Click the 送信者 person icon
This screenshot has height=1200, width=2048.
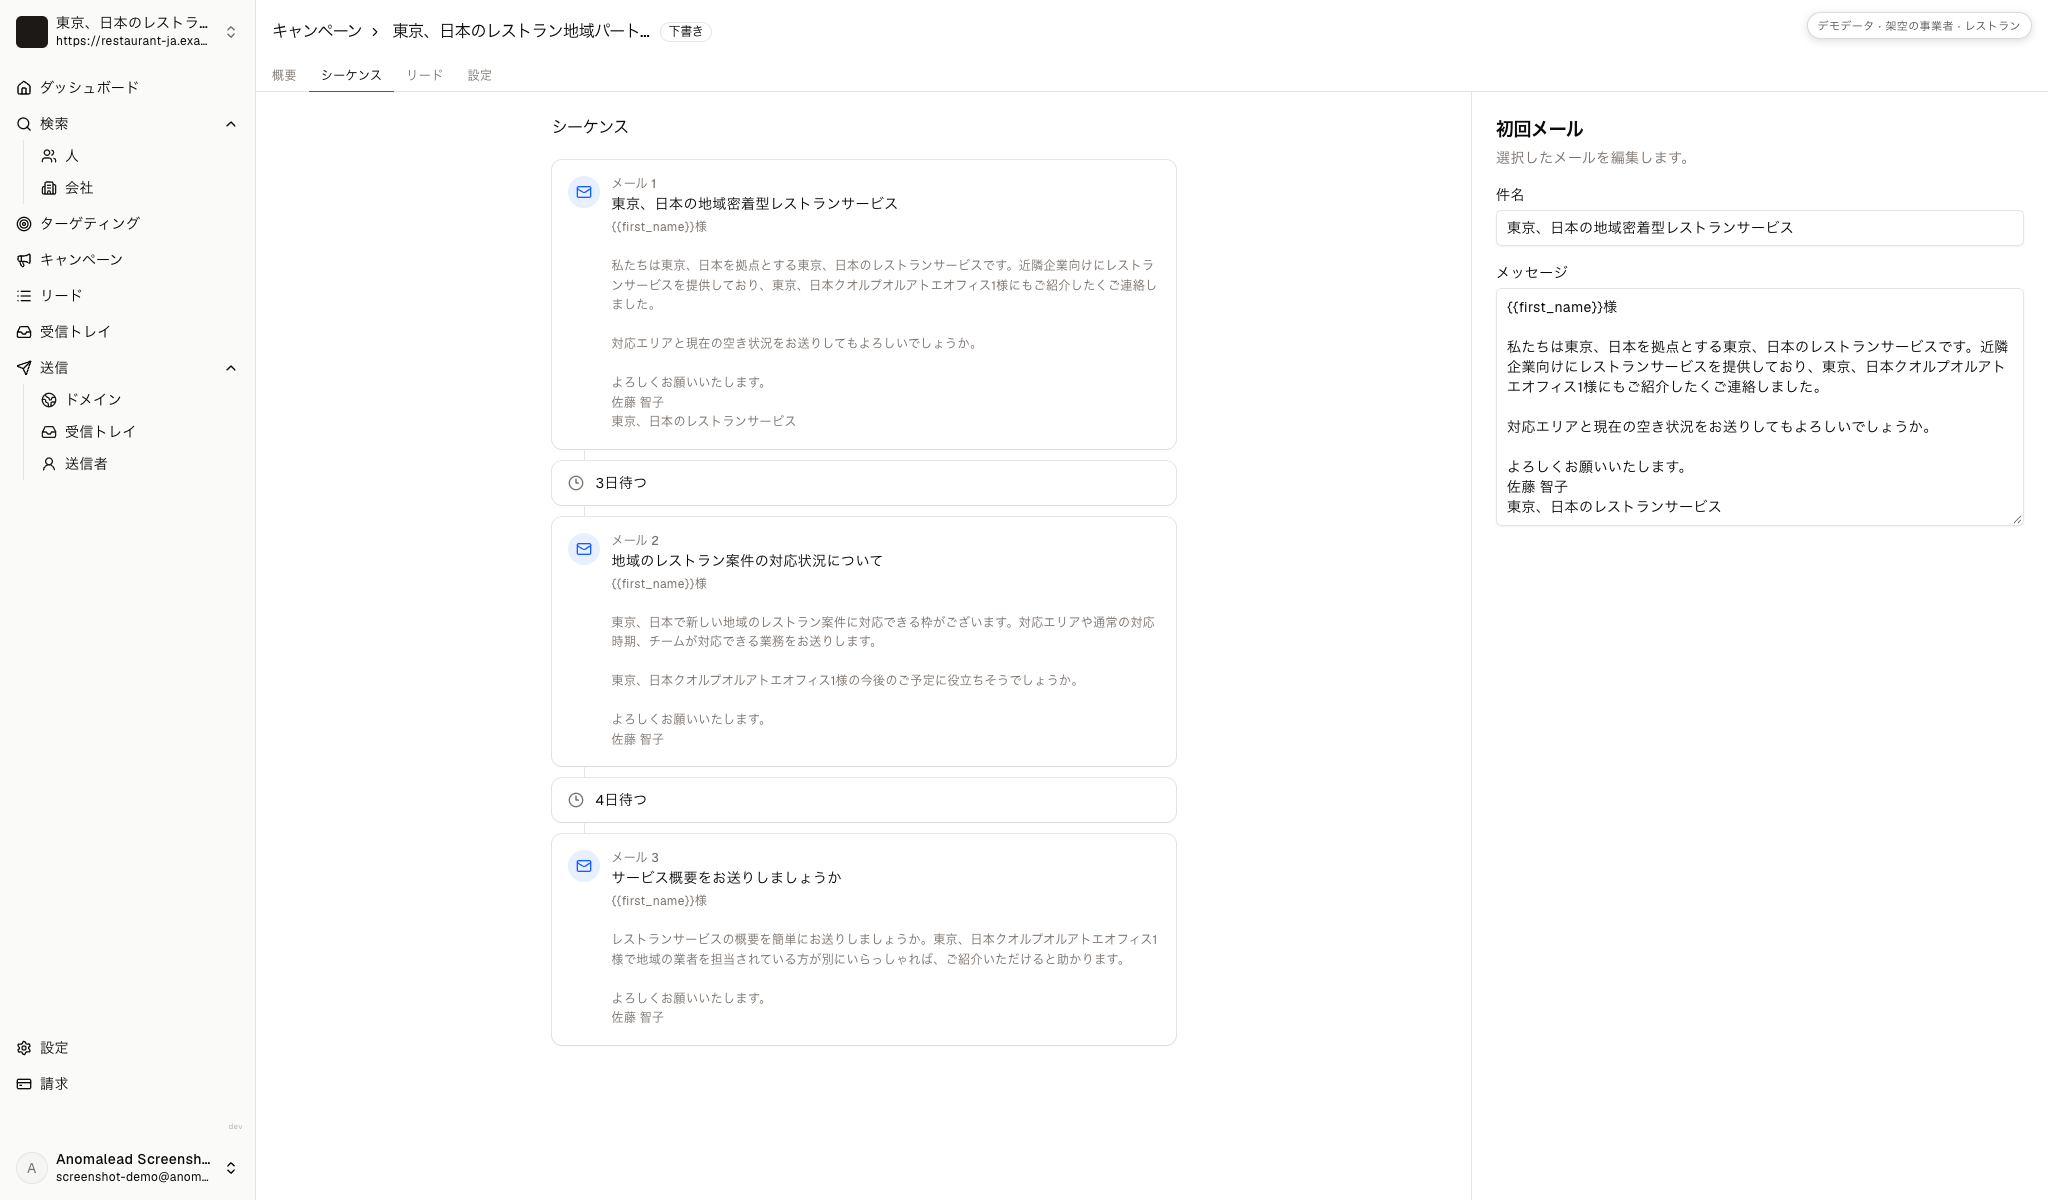[x=49, y=464]
